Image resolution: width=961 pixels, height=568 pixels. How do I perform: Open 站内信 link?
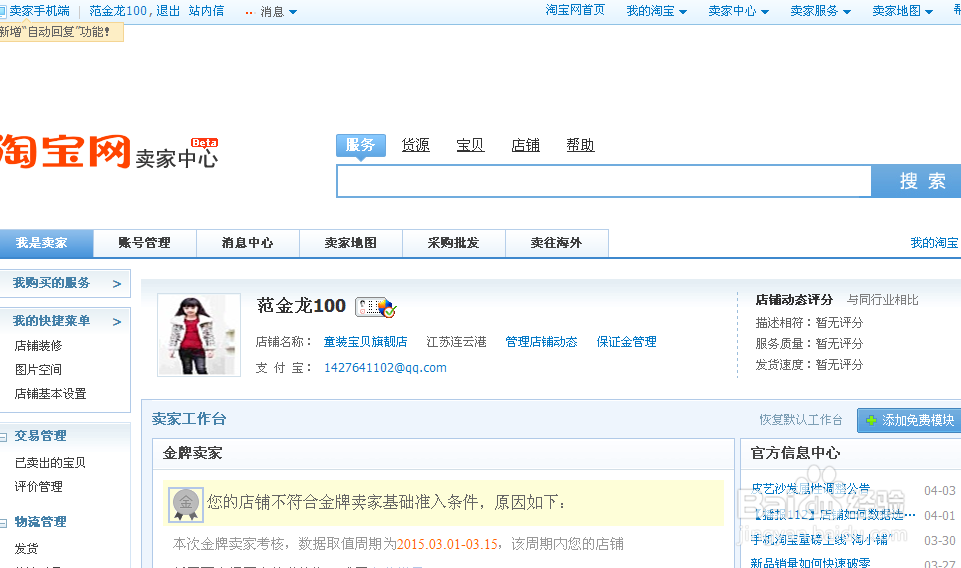click(x=207, y=11)
